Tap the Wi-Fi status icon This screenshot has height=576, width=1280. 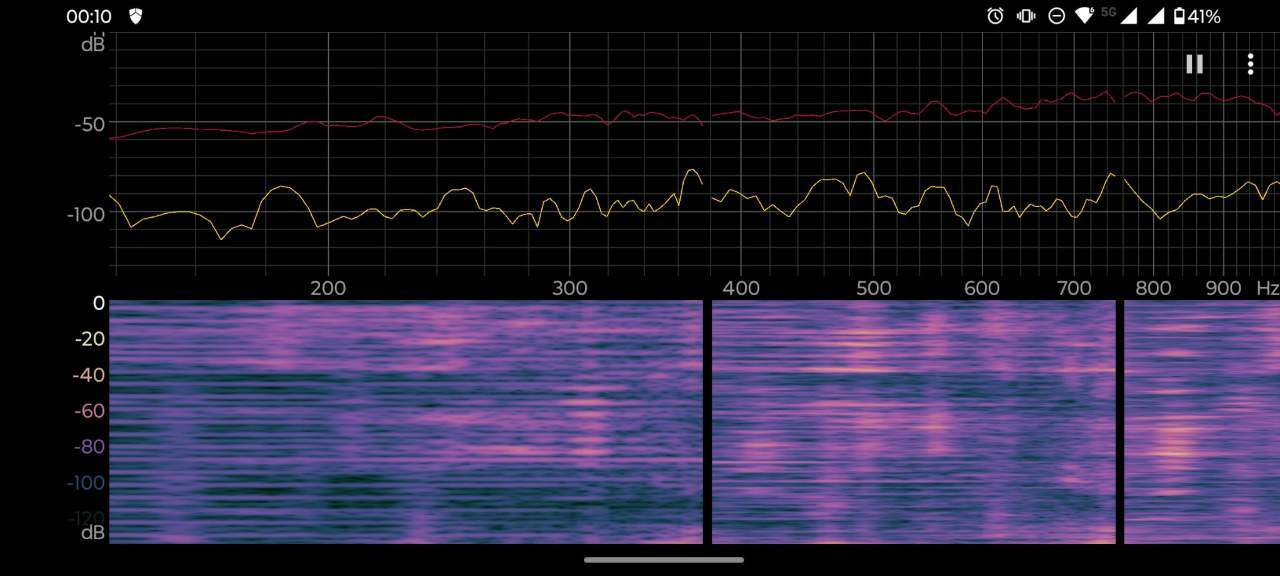pyautogui.click(x=1085, y=16)
